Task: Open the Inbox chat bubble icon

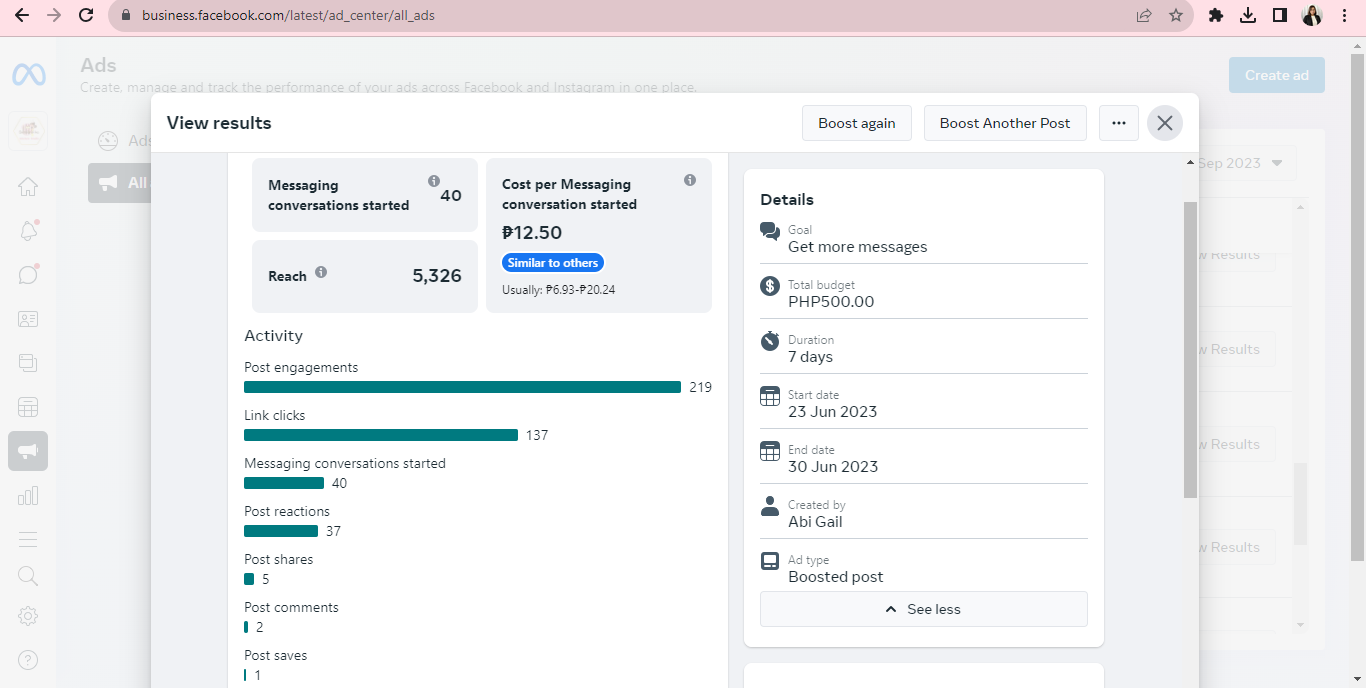Action: pyautogui.click(x=28, y=275)
